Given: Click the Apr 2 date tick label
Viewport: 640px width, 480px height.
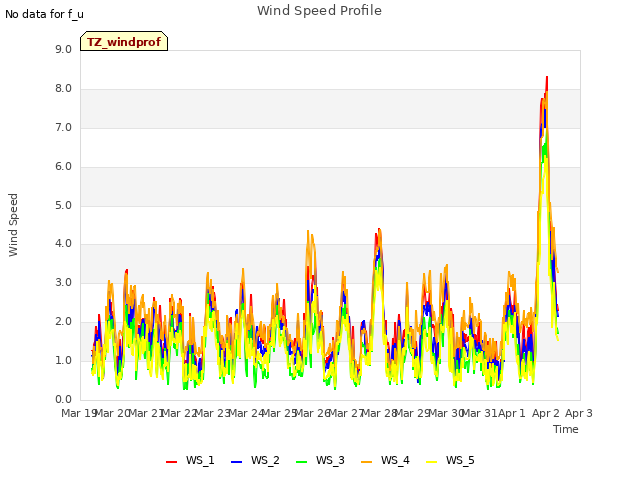Looking at the screenshot, I should (x=546, y=413).
